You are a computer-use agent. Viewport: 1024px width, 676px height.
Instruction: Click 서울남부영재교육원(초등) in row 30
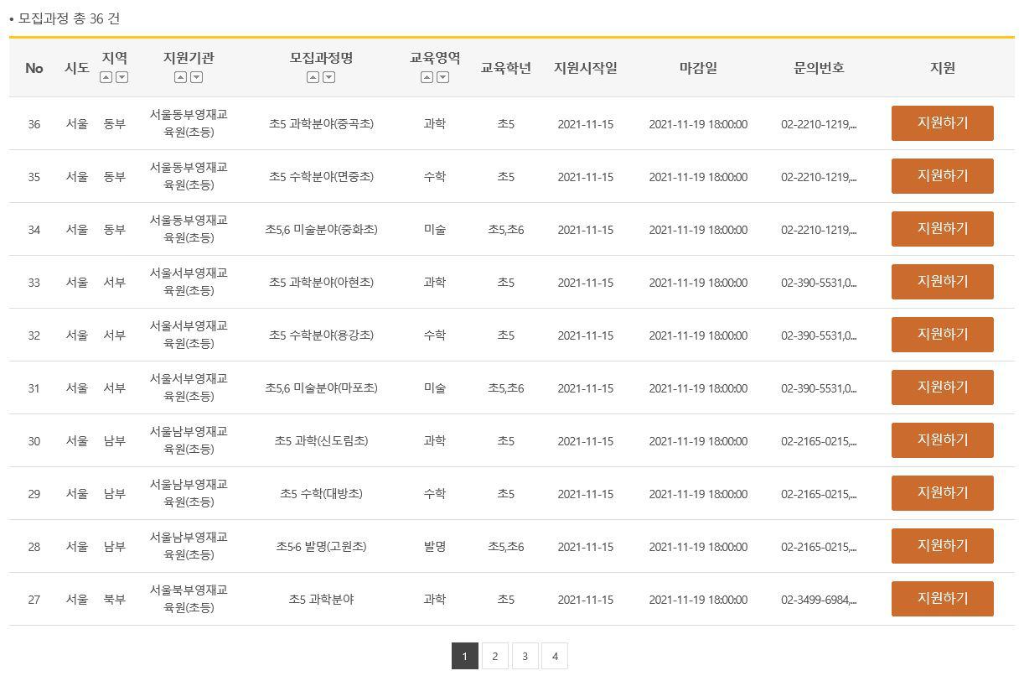click(189, 441)
